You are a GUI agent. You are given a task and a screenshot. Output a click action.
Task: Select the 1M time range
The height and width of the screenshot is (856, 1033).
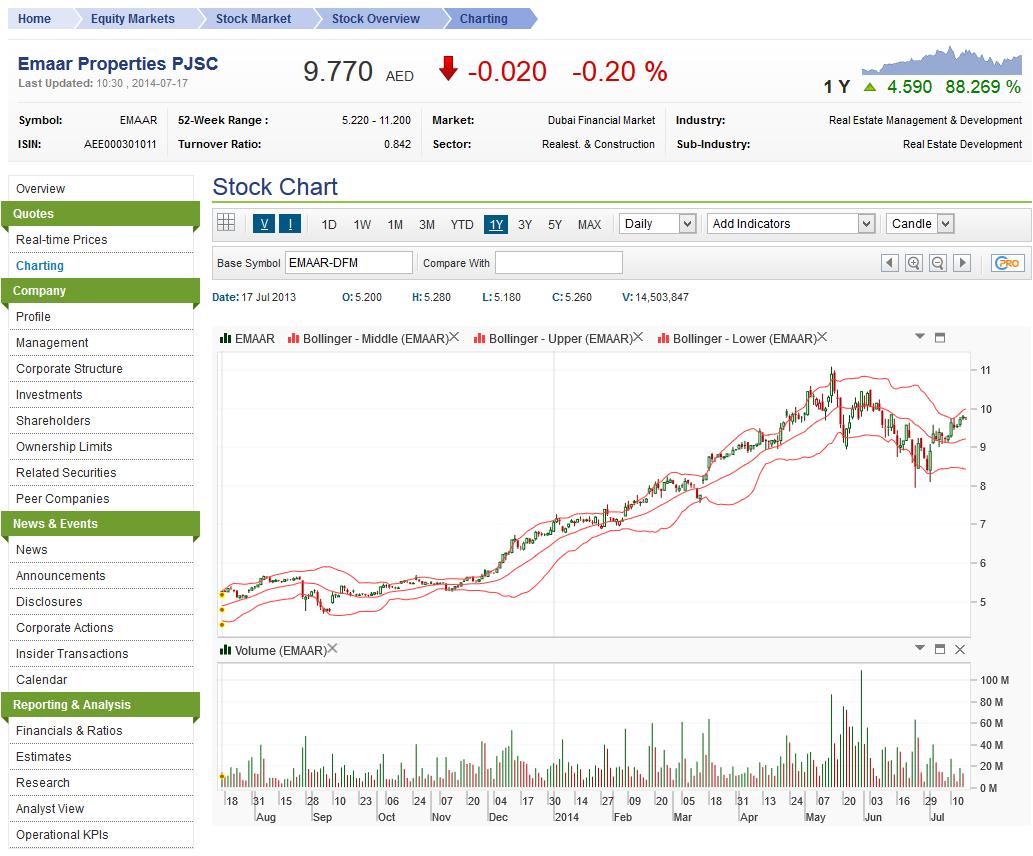click(395, 225)
